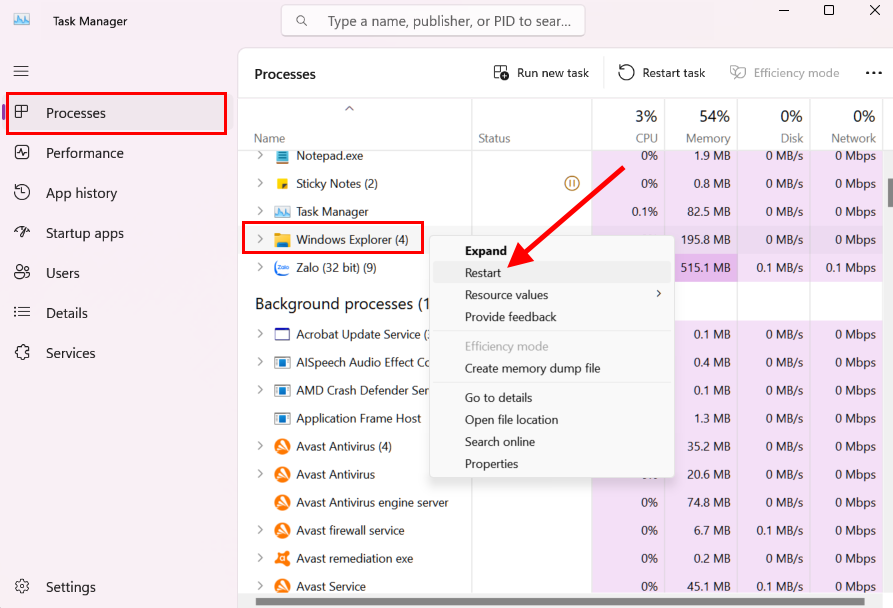
Task: Select Open file location menu entry
Action: click(x=511, y=420)
